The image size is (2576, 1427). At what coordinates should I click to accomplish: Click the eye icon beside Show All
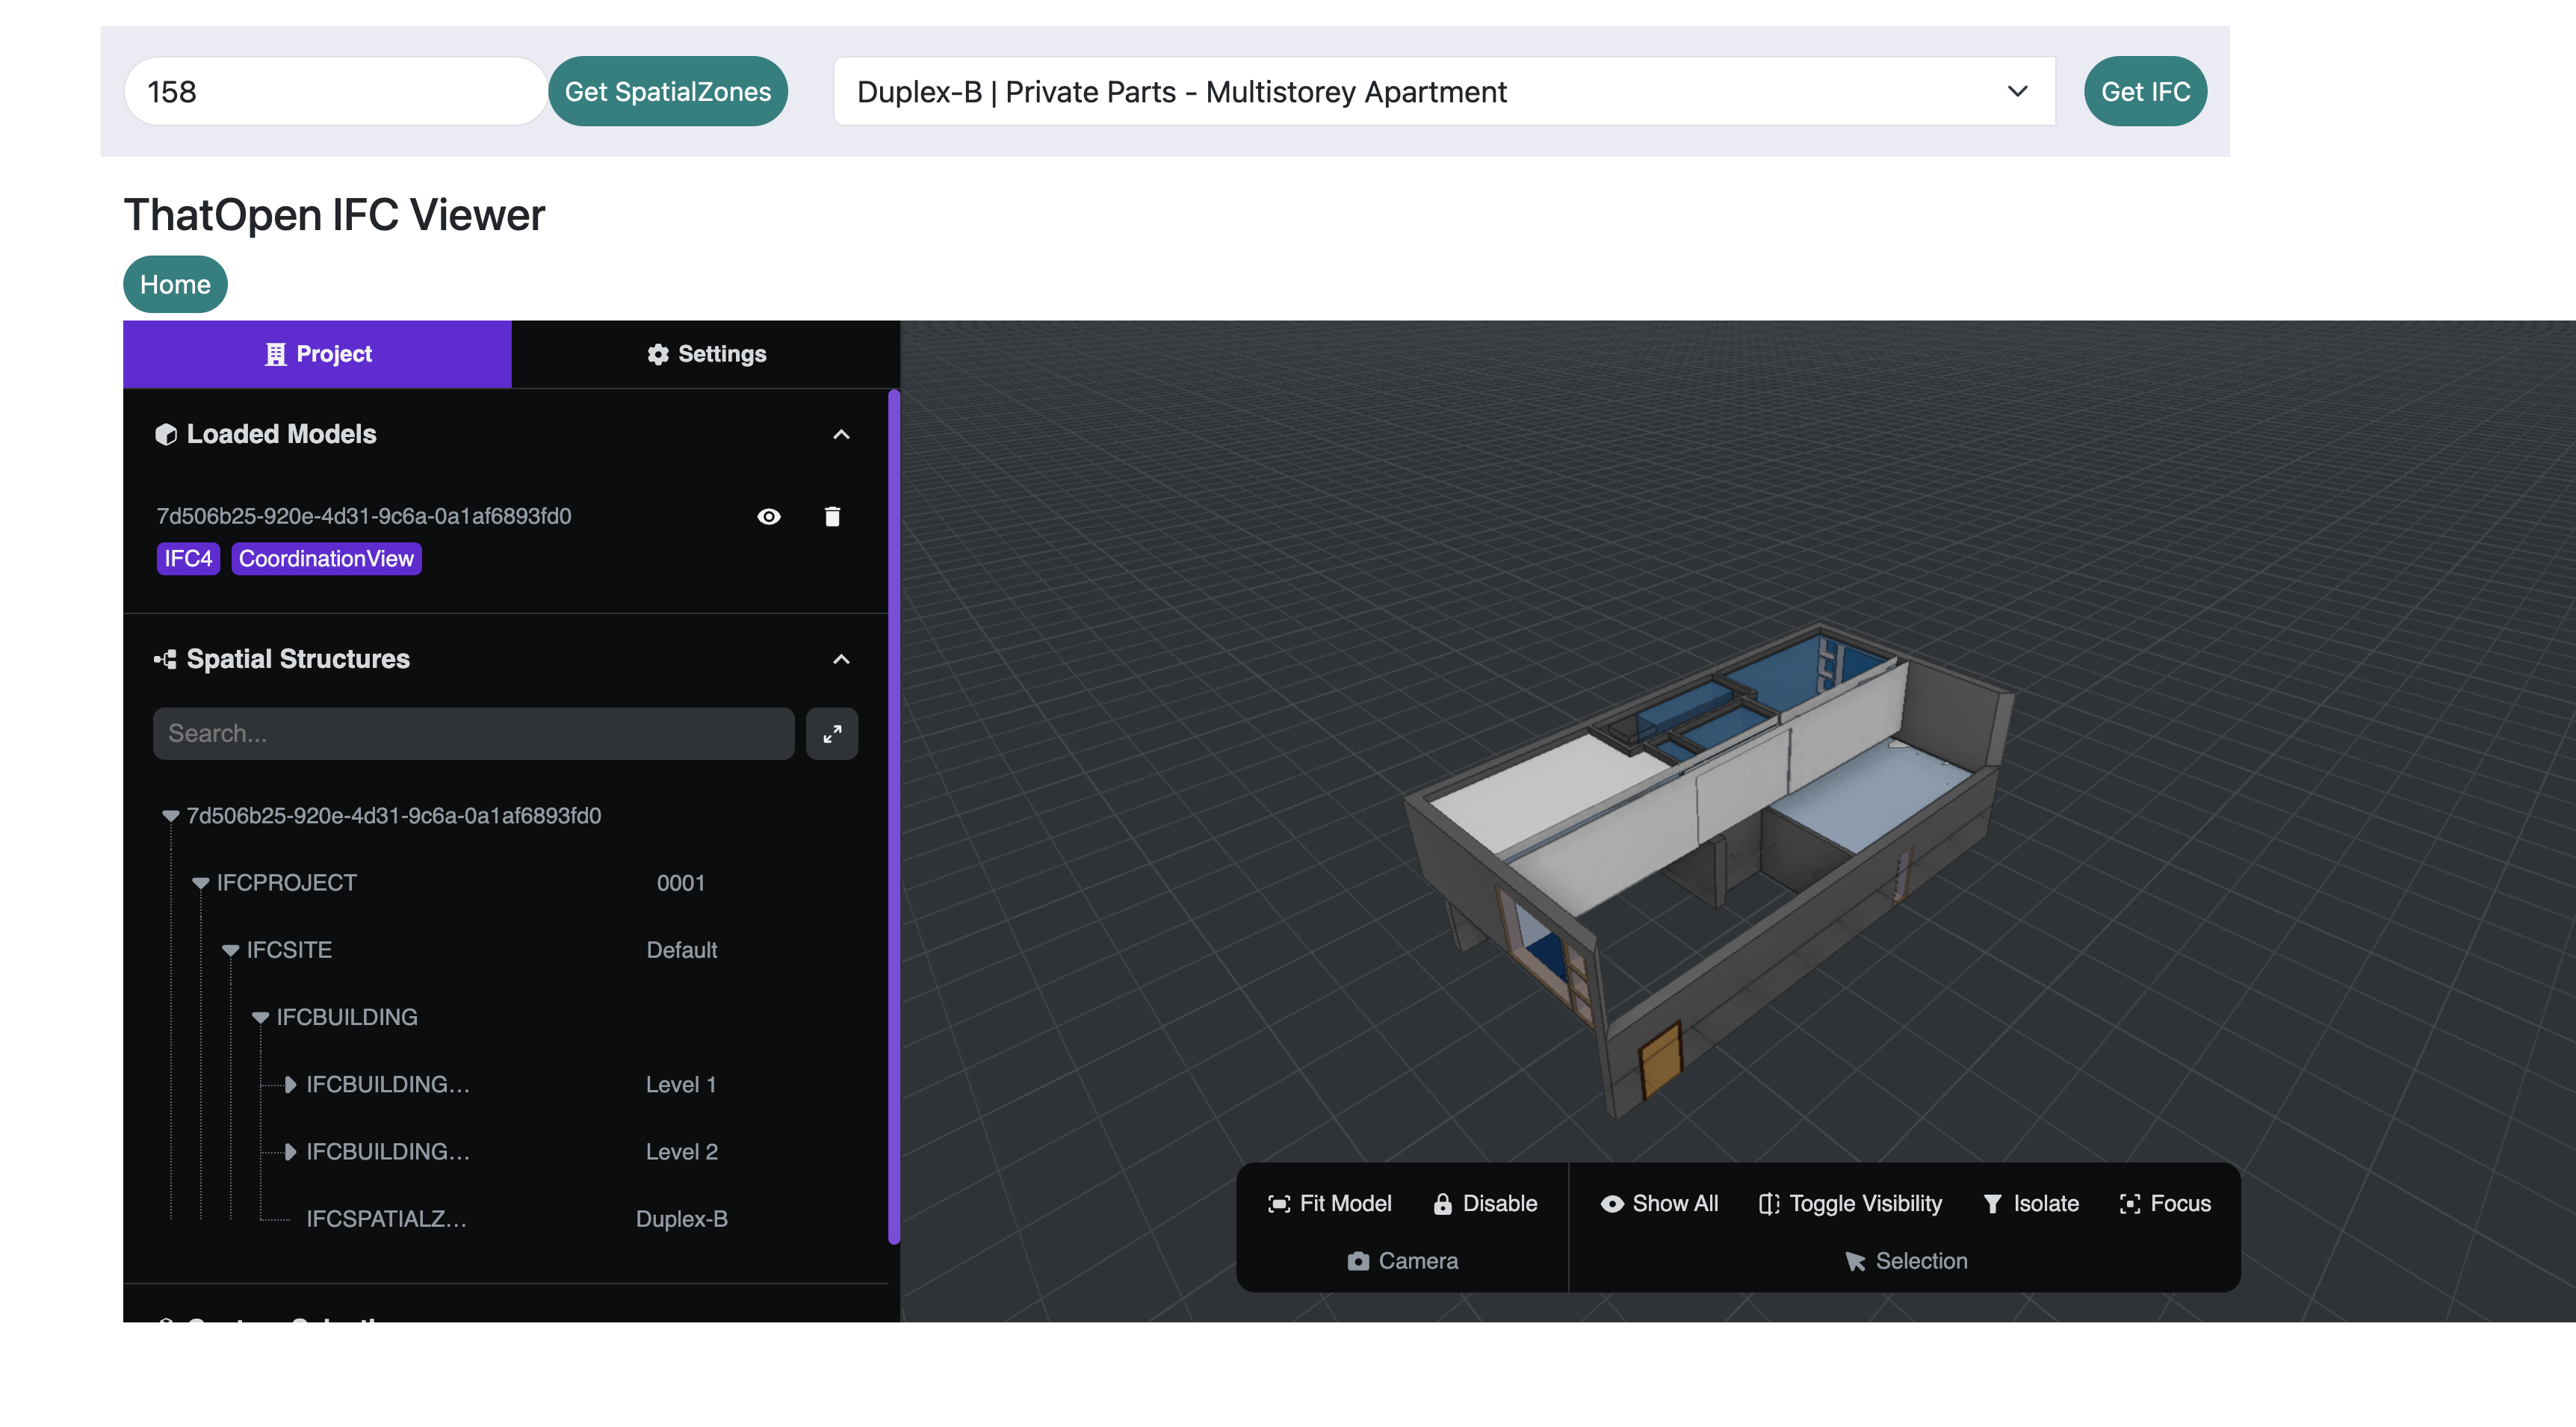click(1612, 1204)
